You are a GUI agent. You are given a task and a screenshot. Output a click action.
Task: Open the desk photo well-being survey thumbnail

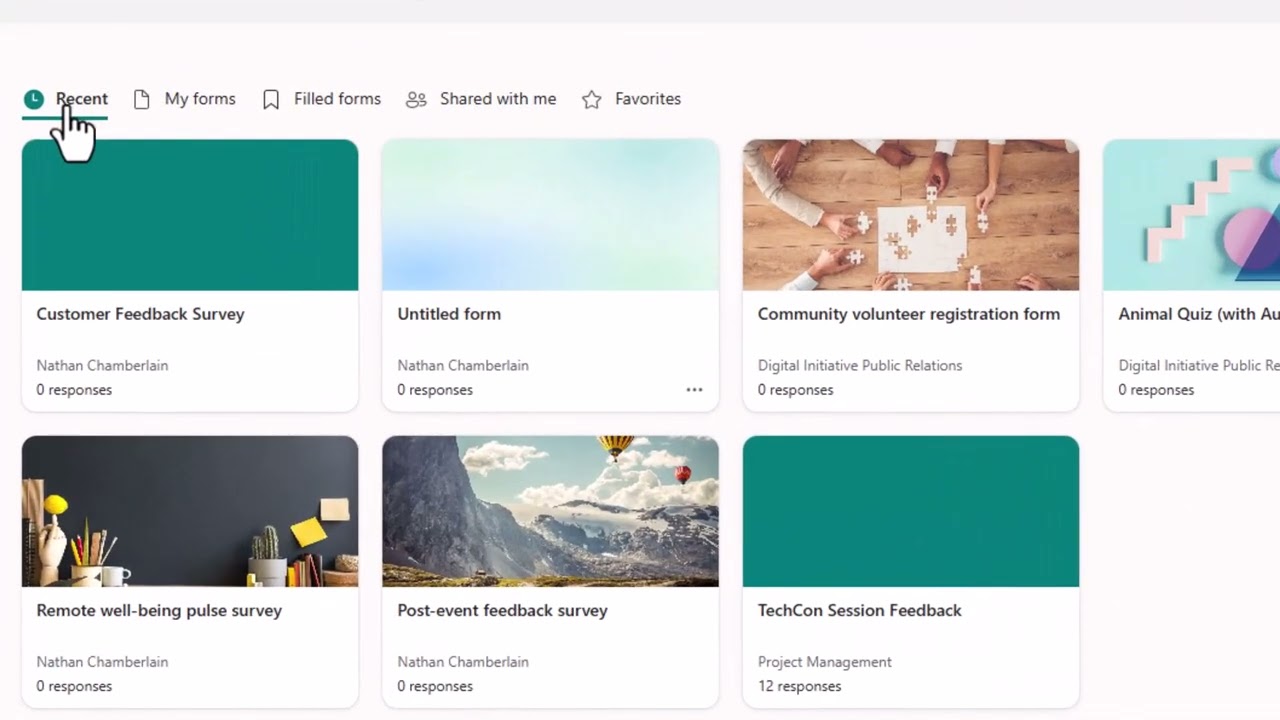[190, 511]
